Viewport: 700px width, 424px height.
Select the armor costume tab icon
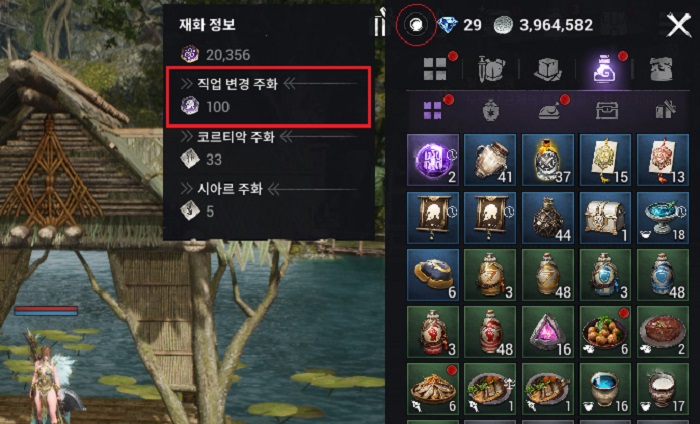click(661, 69)
